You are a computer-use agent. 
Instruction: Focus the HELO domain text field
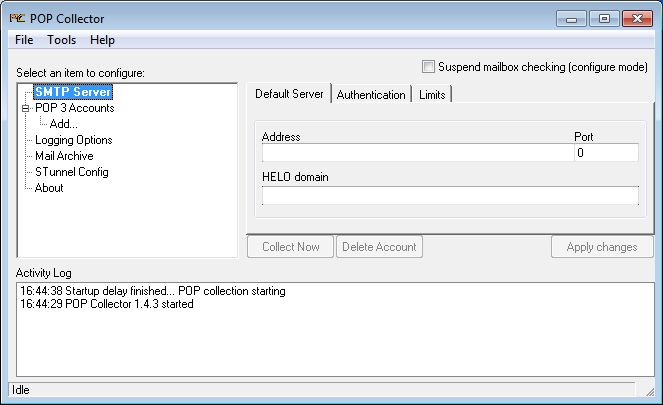(449, 195)
